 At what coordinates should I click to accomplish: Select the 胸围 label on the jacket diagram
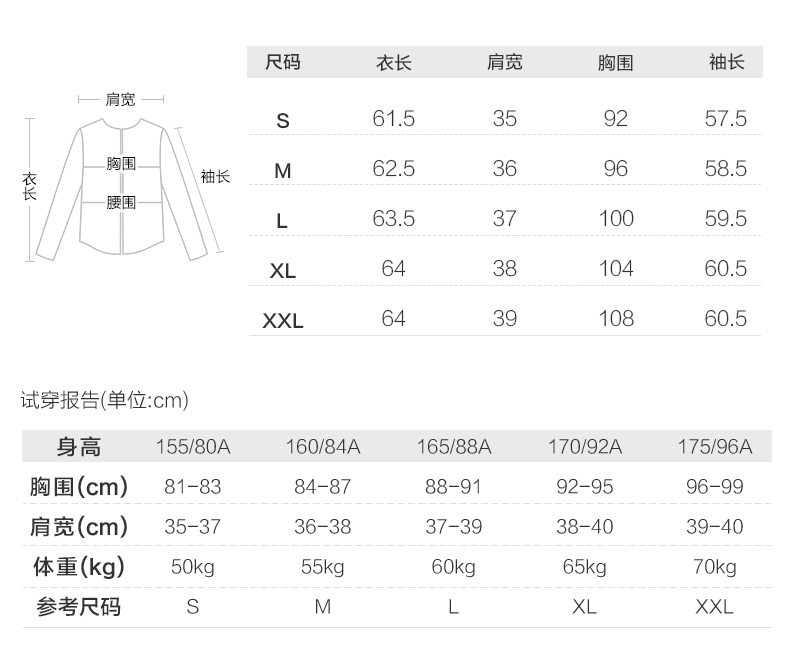click(121, 164)
